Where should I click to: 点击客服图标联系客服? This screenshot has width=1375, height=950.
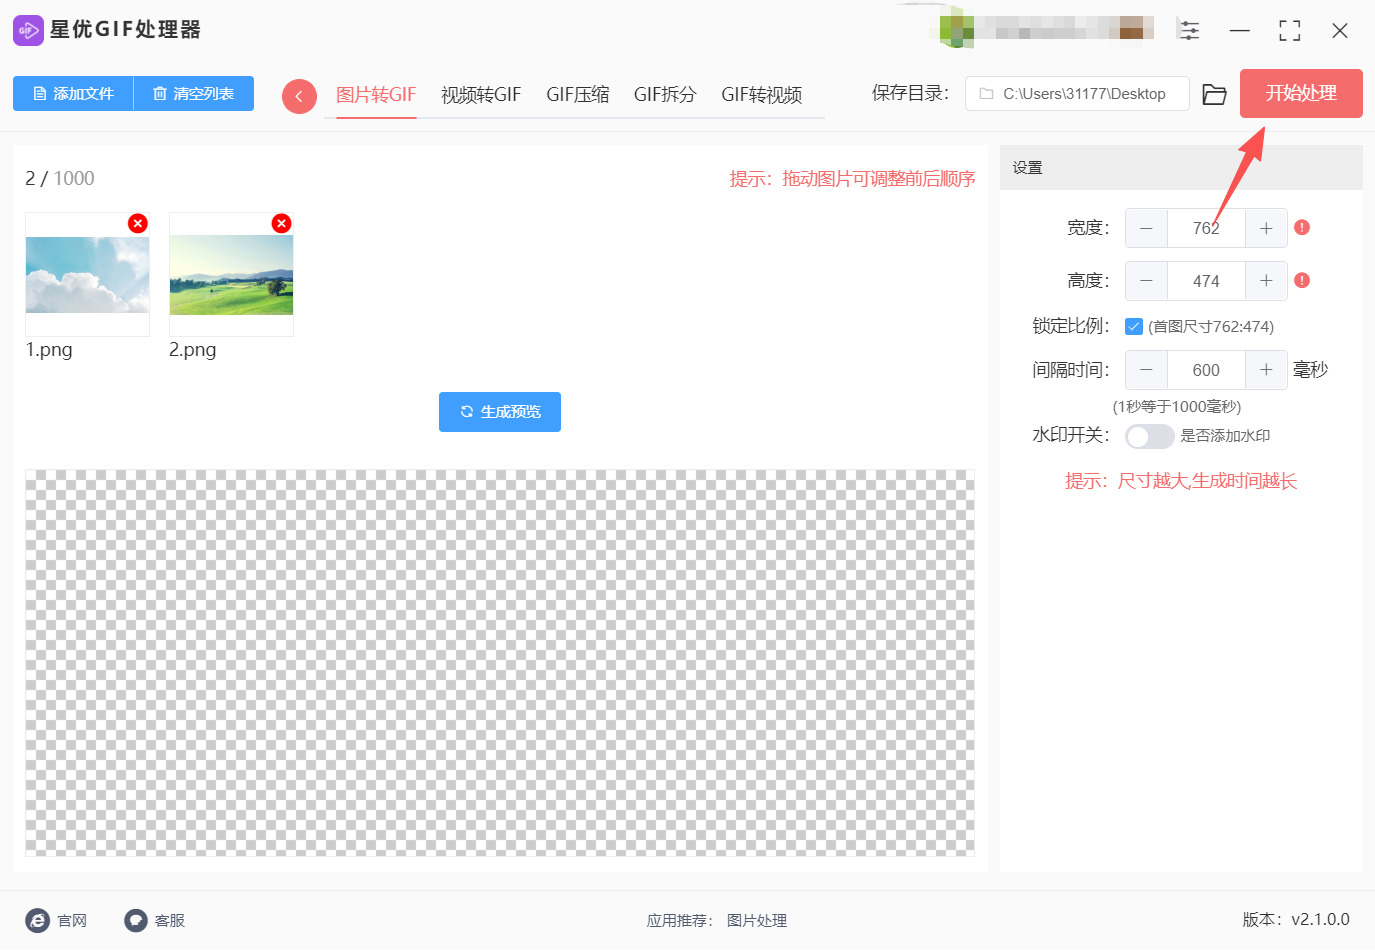pyautogui.click(x=135, y=920)
